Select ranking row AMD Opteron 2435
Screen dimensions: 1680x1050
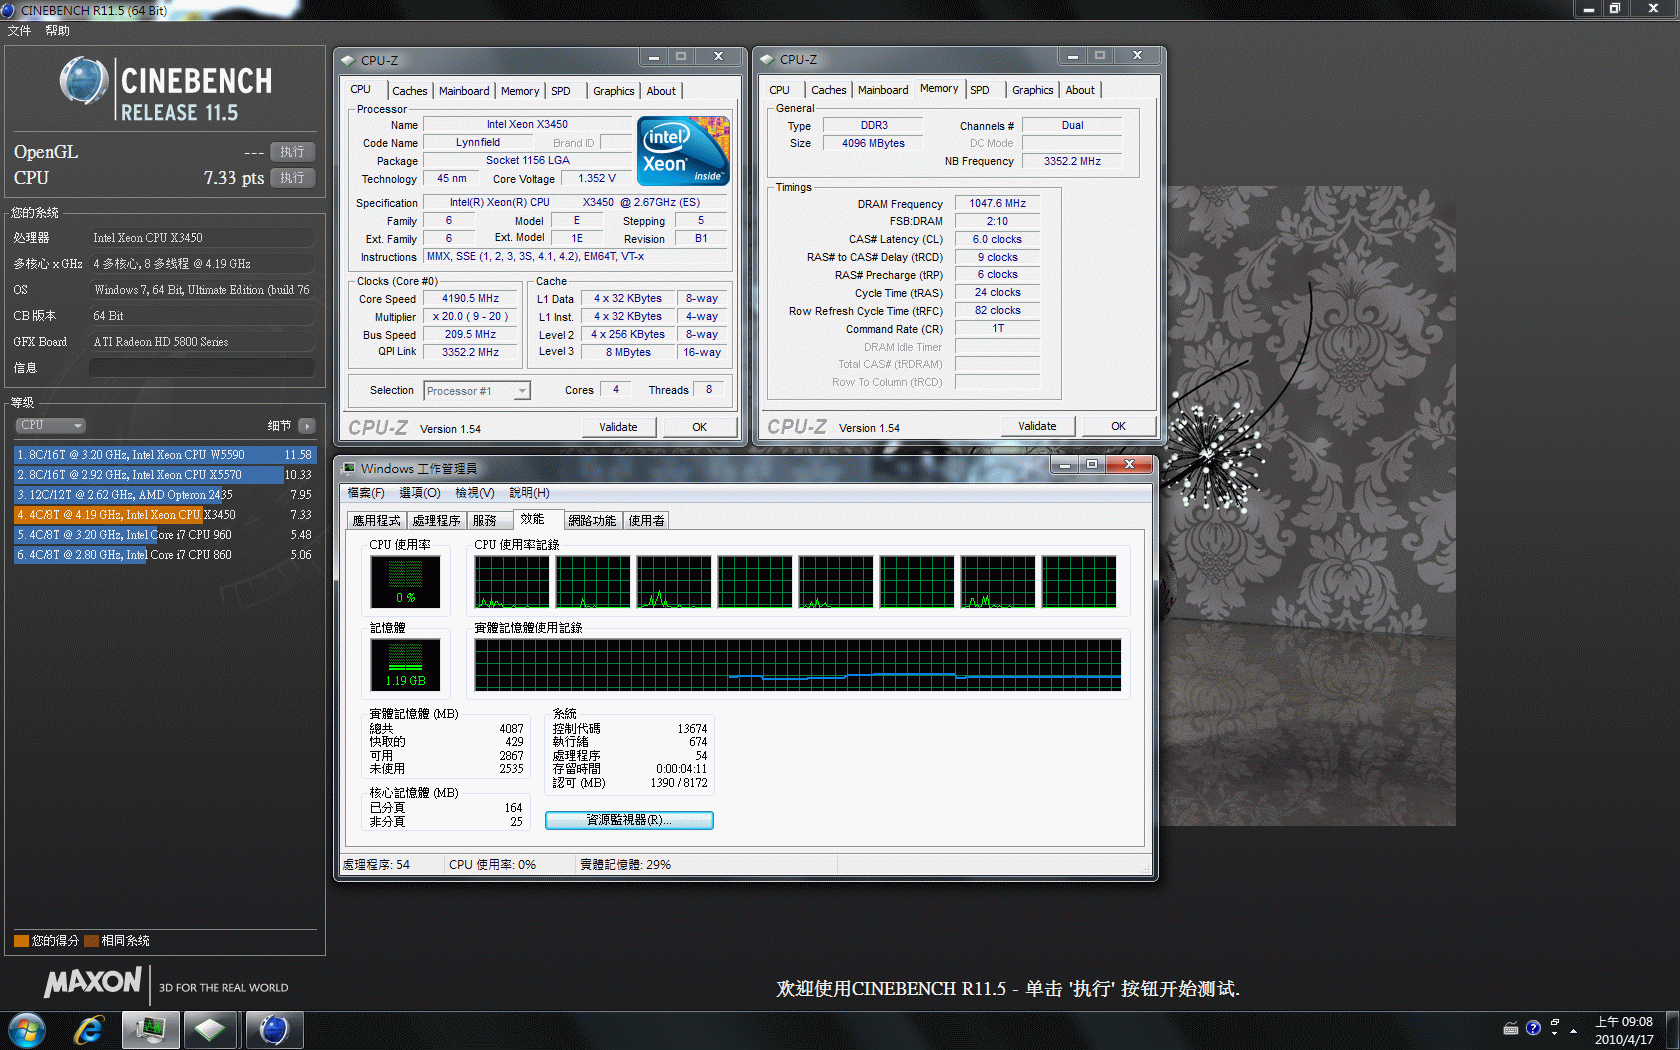pyautogui.click(x=164, y=495)
